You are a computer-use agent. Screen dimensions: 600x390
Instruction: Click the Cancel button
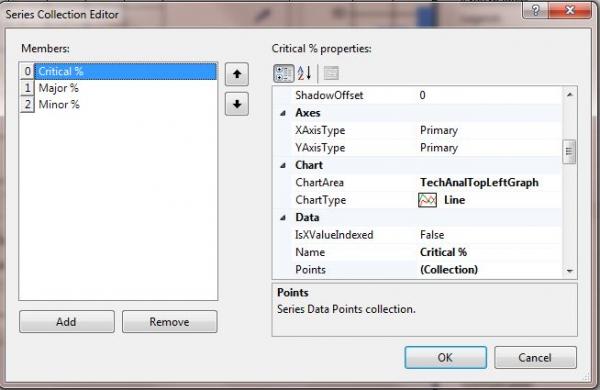click(x=535, y=357)
